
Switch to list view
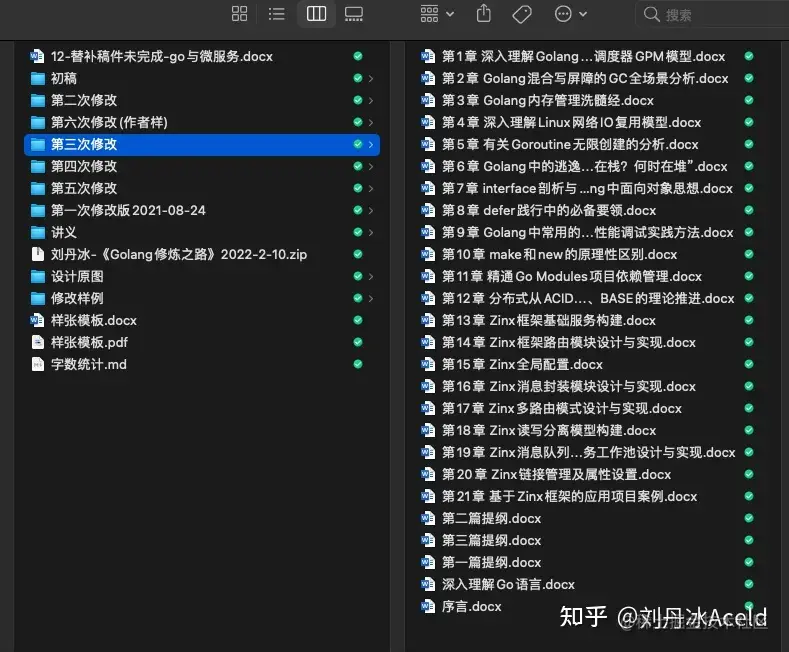click(277, 14)
